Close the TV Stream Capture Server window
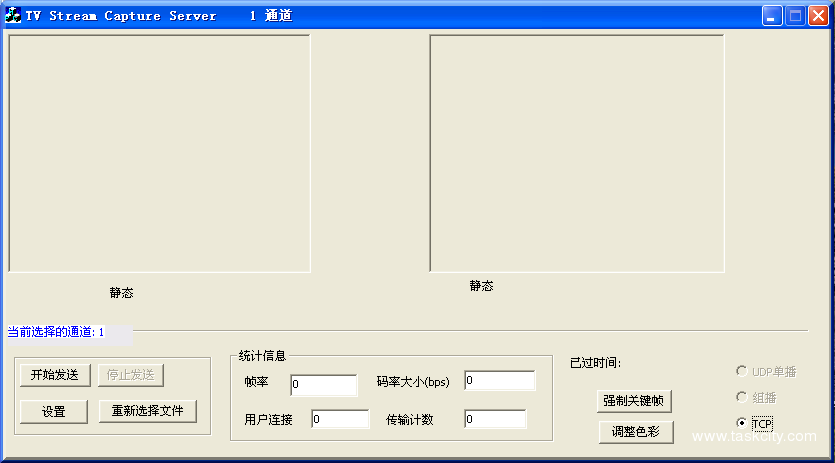This screenshot has width=835, height=463. click(818, 15)
